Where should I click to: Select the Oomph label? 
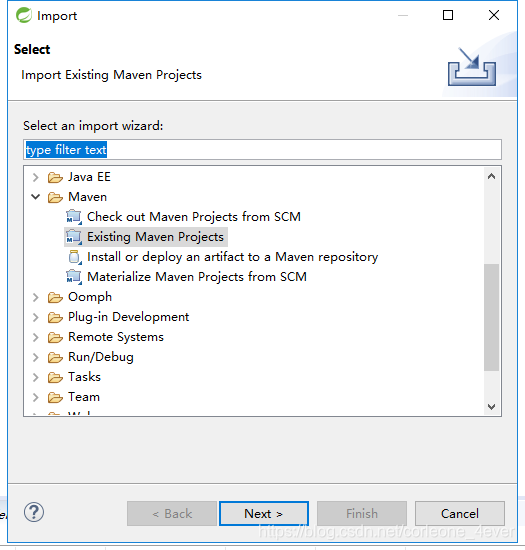tap(90, 297)
